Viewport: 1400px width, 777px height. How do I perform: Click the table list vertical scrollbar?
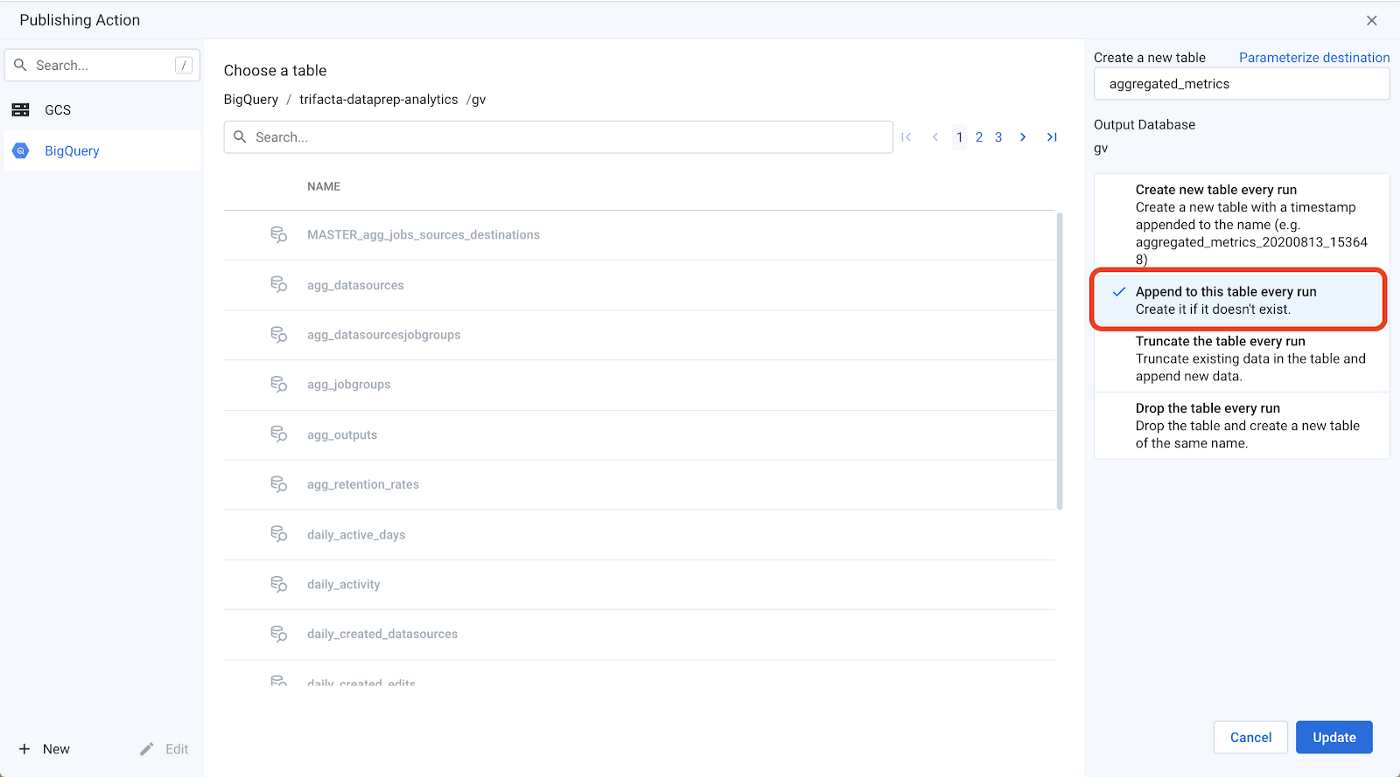point(1060,360)
